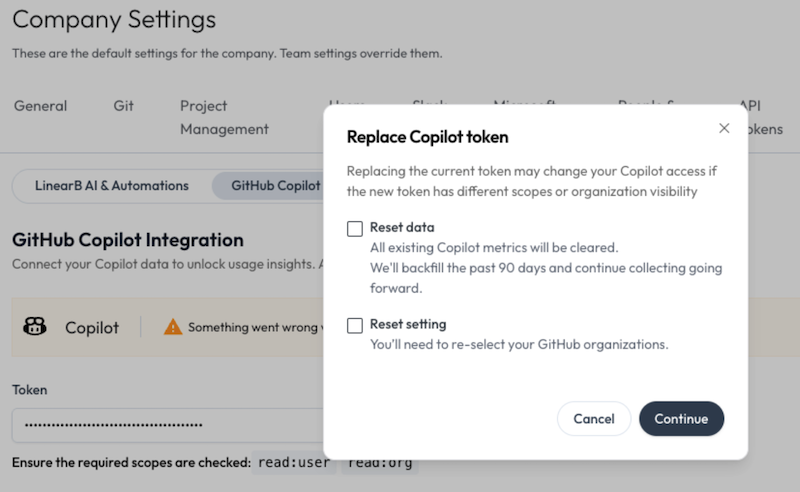Click the Company Settings page heading
Image resolution: width=800 pixels, height=492 pixels.
[x=114, y=19]
